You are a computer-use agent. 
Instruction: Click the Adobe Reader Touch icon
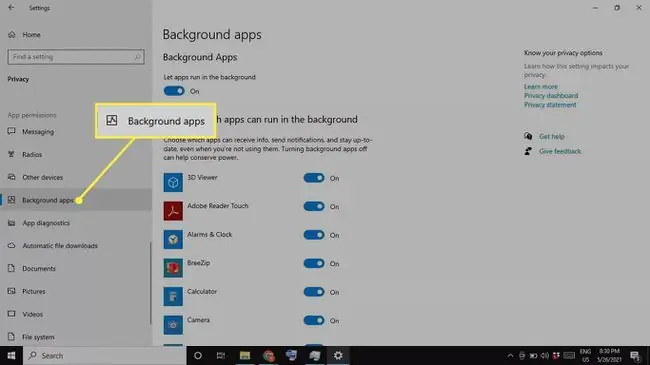coord(173,211)
